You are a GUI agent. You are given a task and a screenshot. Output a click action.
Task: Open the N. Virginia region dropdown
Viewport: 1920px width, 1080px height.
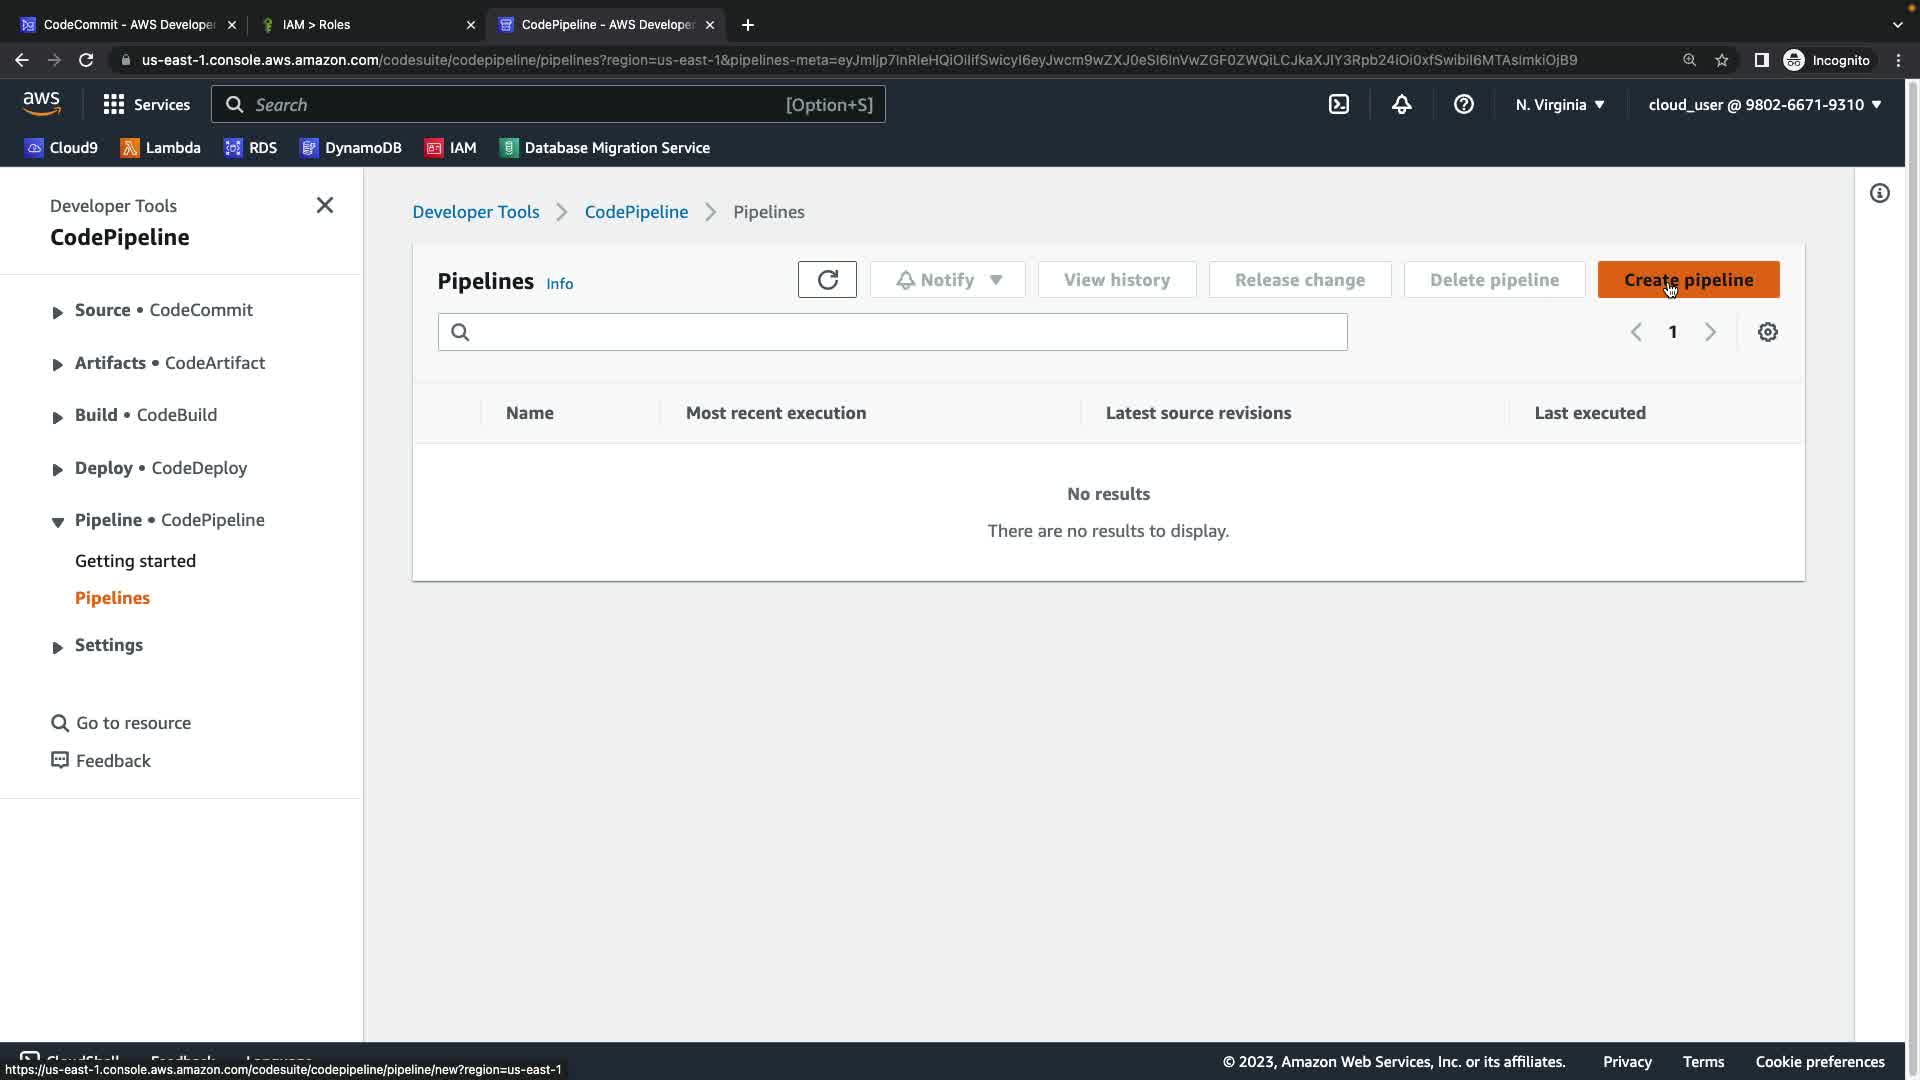1559,104
